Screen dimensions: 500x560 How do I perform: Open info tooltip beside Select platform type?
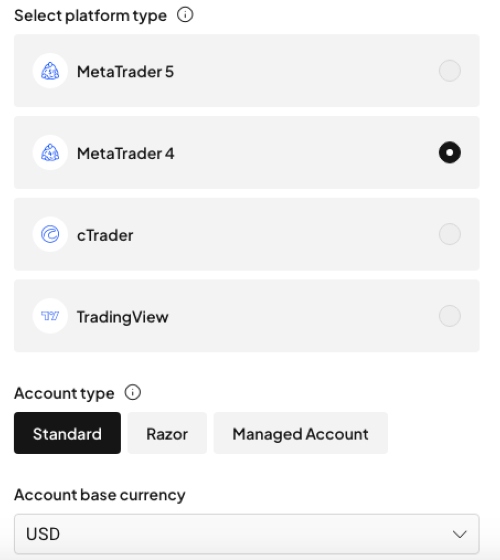(x=185, y=15)
